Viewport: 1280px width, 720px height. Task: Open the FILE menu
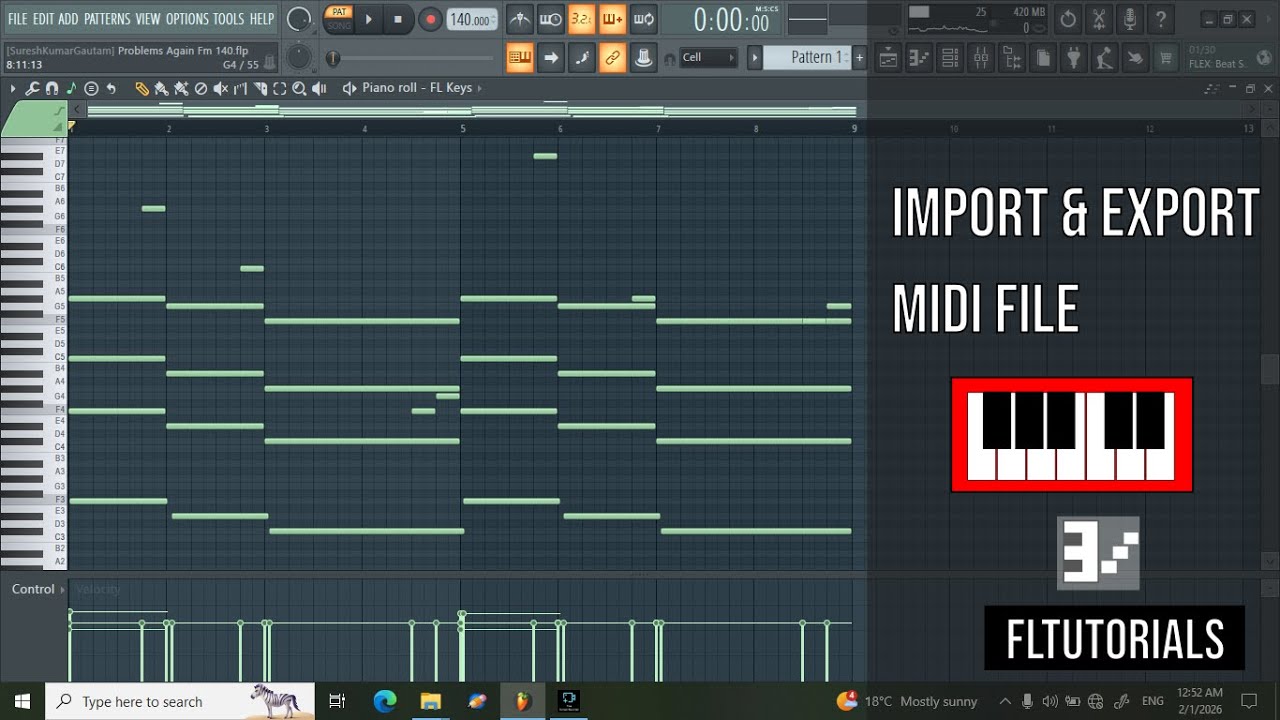17,19
